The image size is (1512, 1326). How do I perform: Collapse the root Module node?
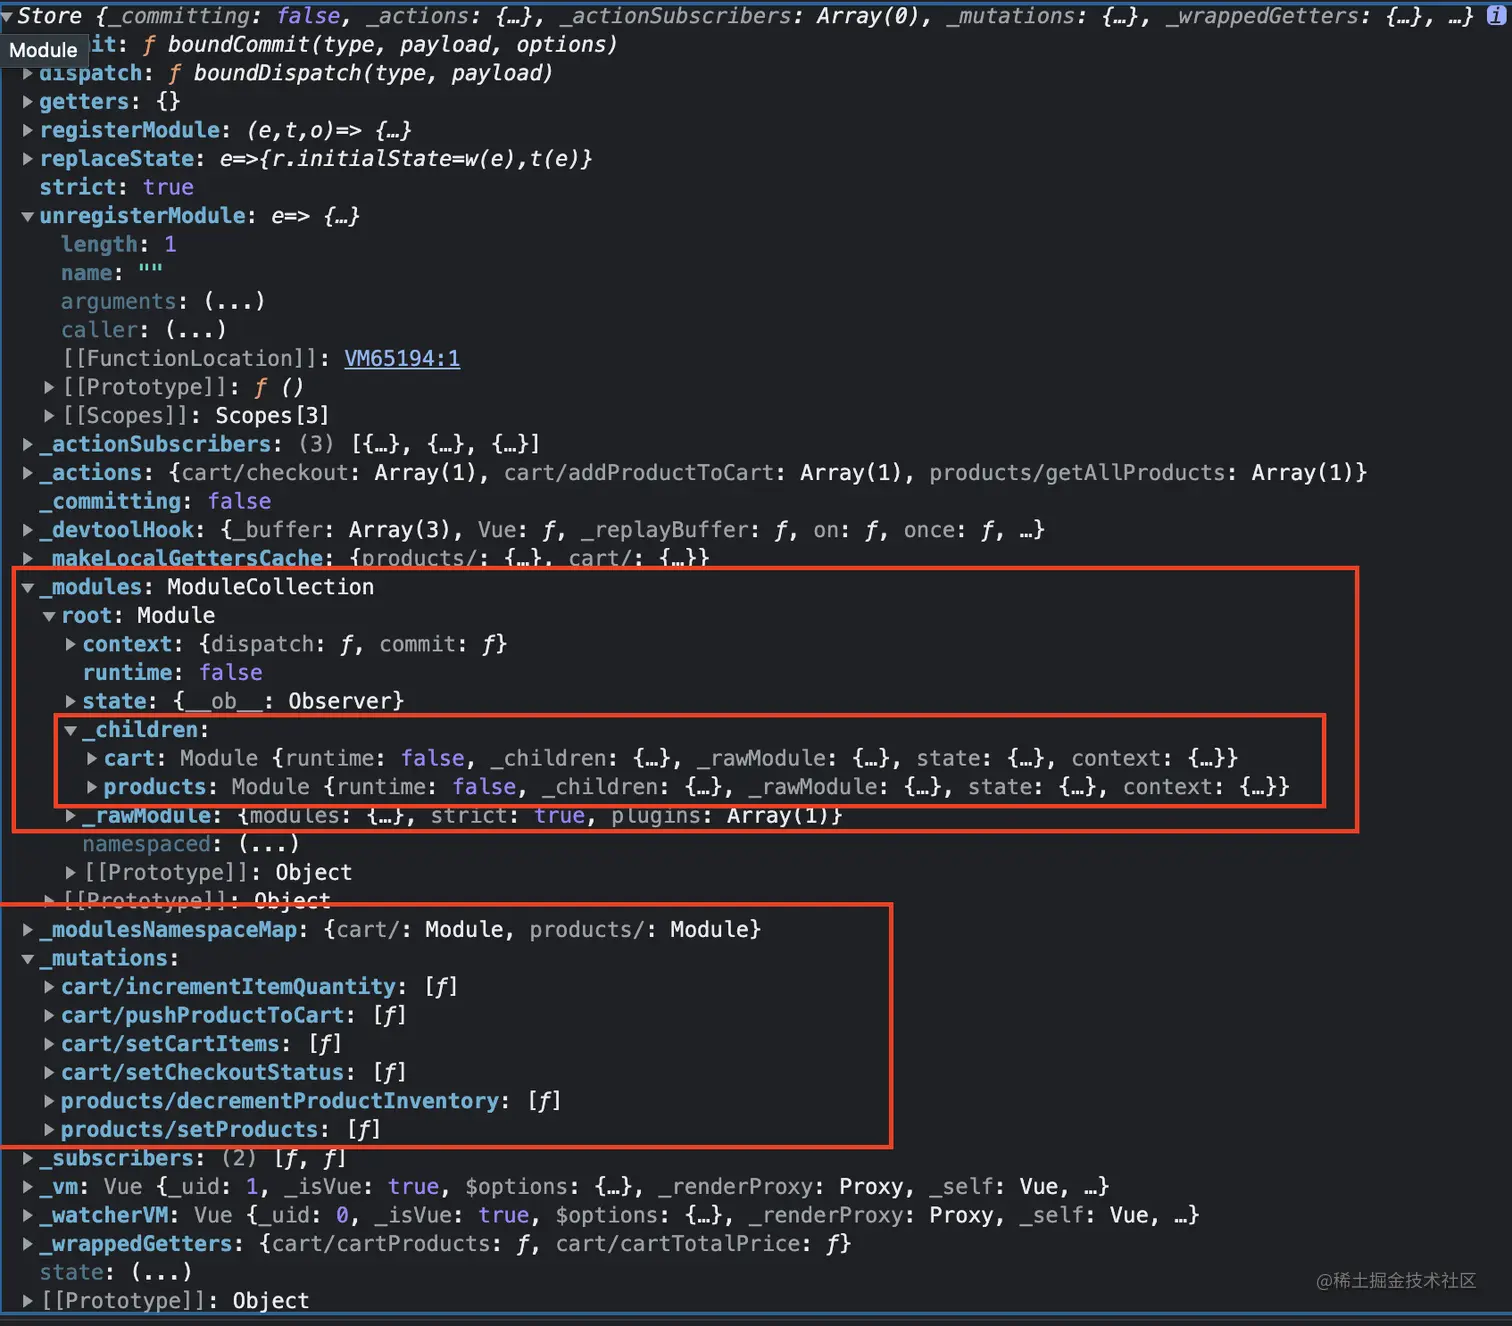coord(49,616)
